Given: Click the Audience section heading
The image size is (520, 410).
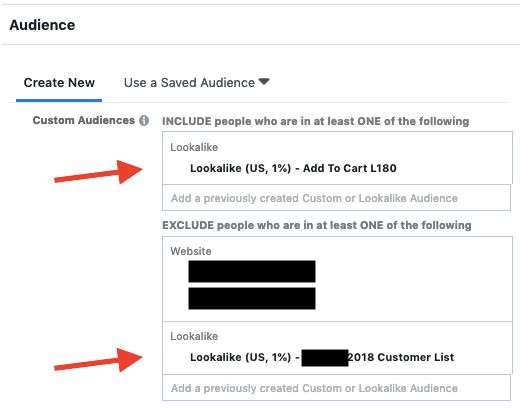Looking at the screenshot, I should 42,25.
